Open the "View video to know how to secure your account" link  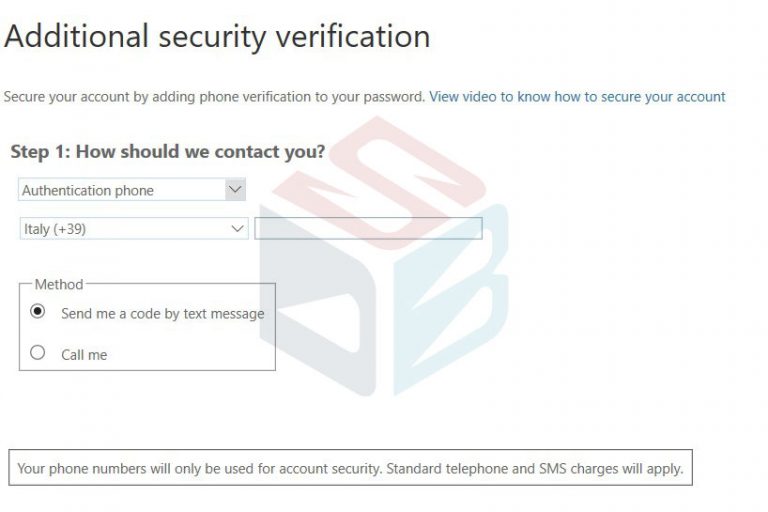tap(577, 97)
